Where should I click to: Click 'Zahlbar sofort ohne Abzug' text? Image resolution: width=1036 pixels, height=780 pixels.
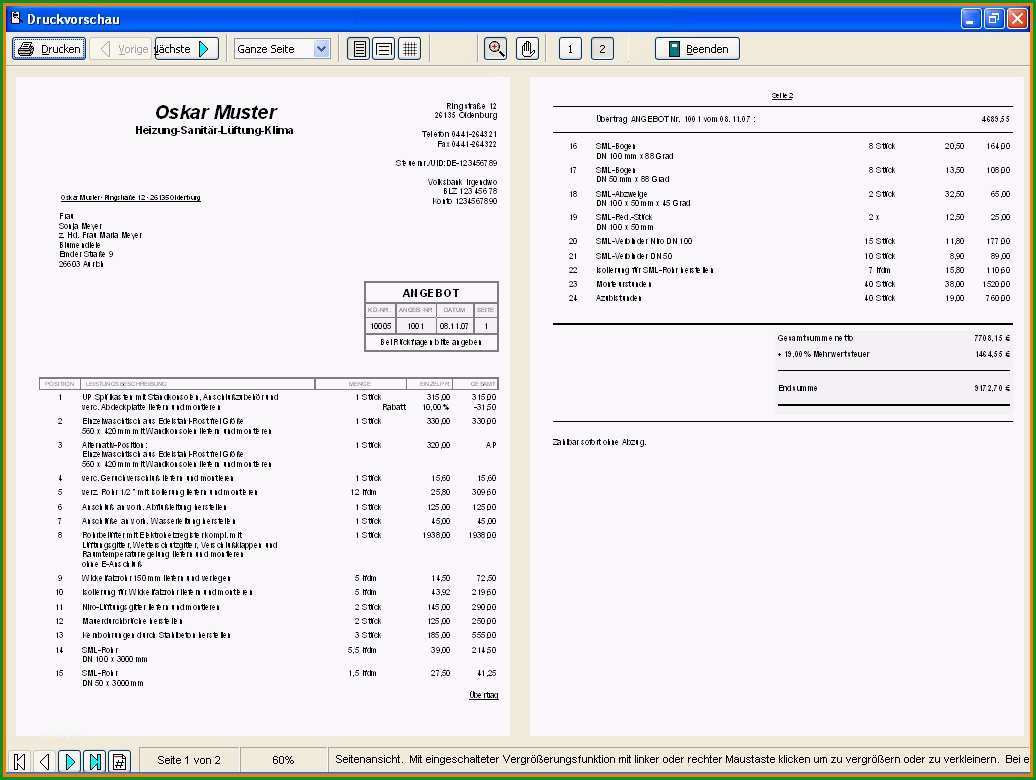click(x=599, y=442)
